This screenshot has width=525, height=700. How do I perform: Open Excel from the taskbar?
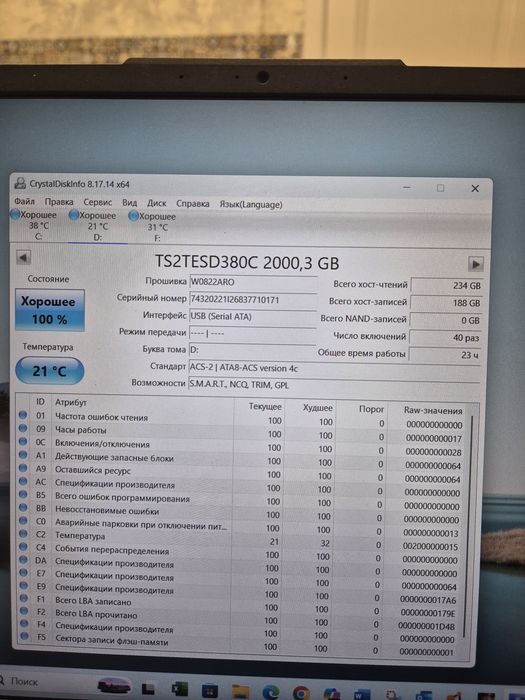[x=180, y=689]
